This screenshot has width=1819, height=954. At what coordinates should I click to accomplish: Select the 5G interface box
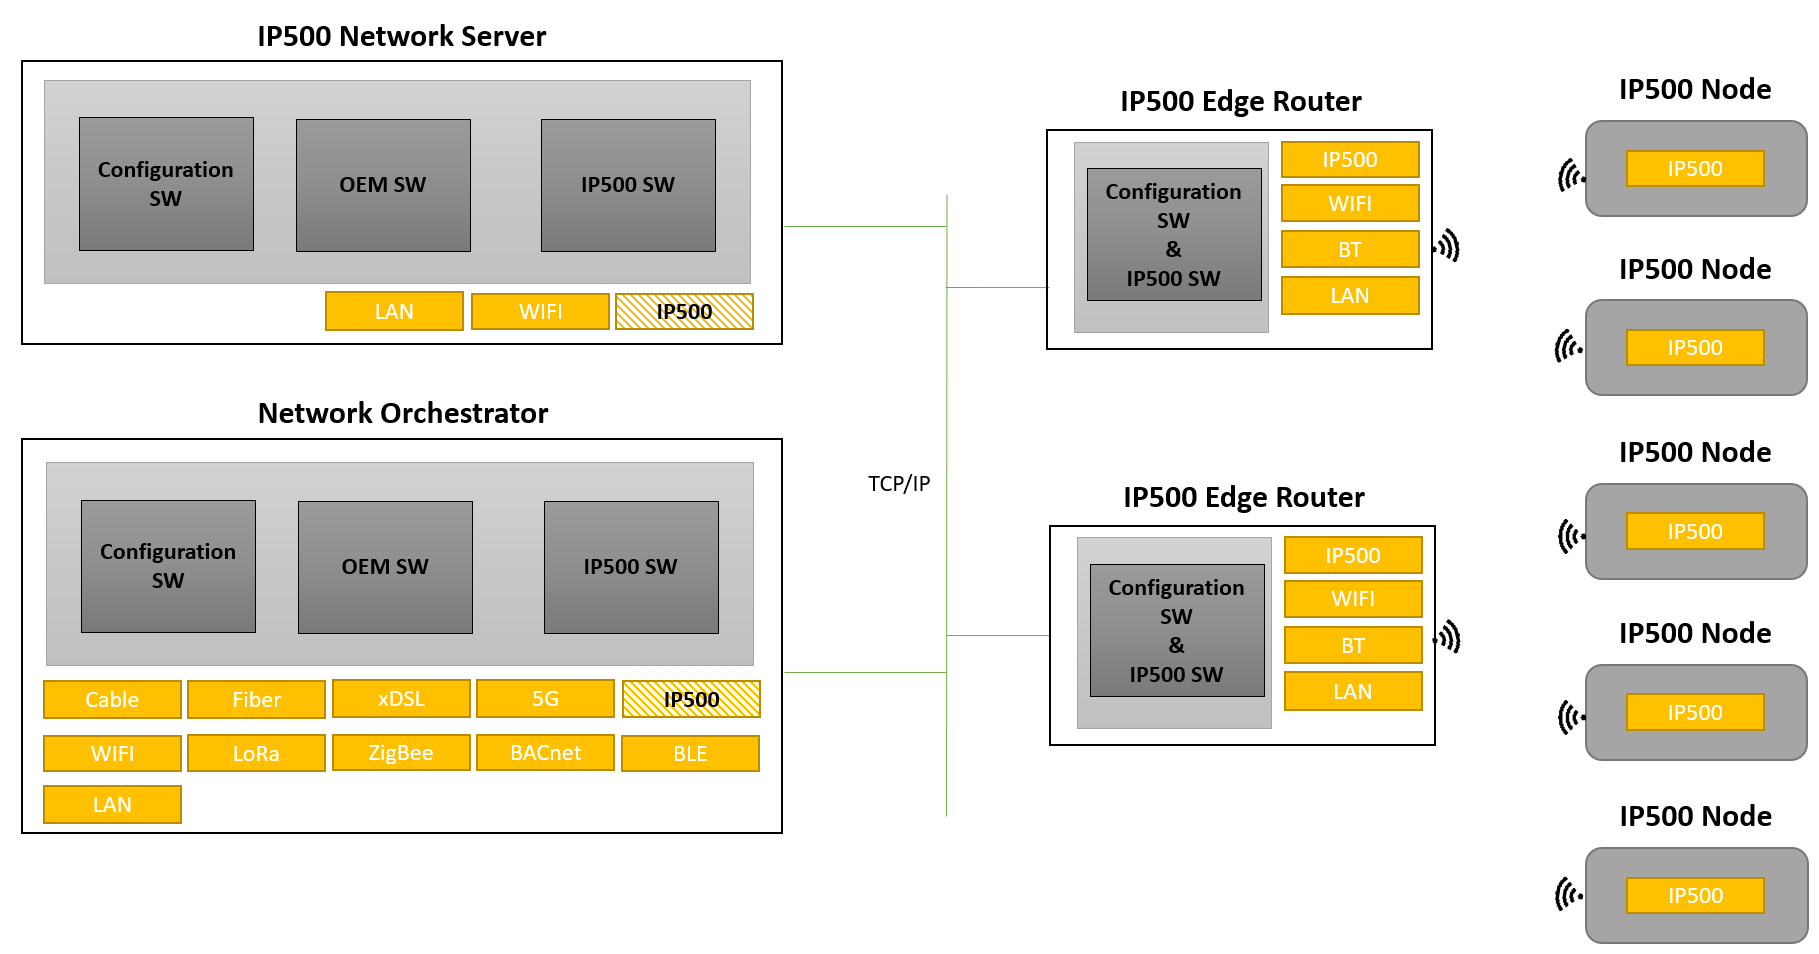click(x=545, y=698)
